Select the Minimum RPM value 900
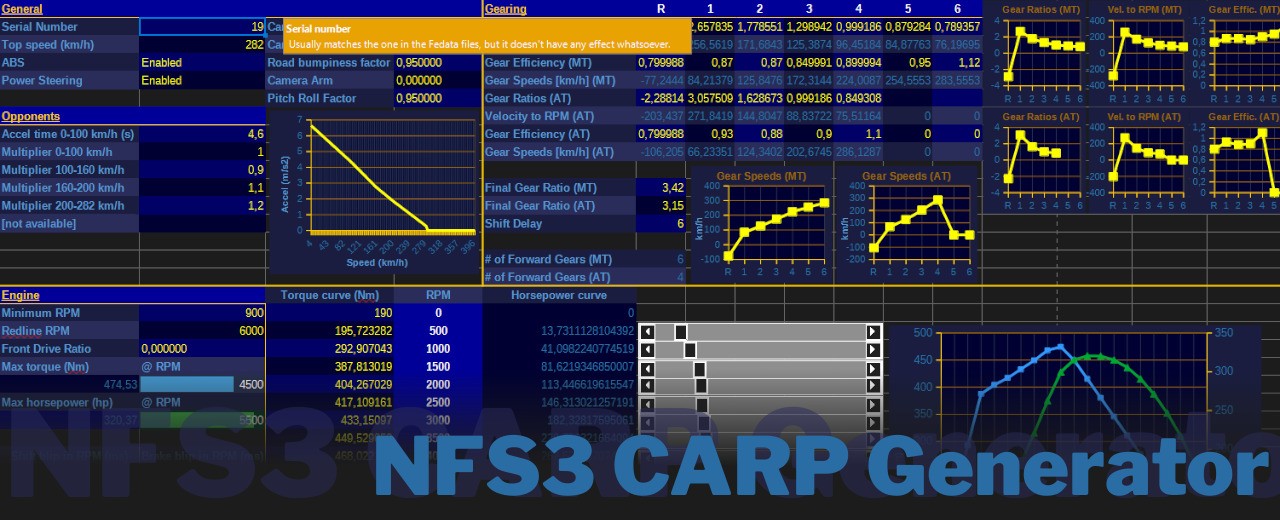 202,313
